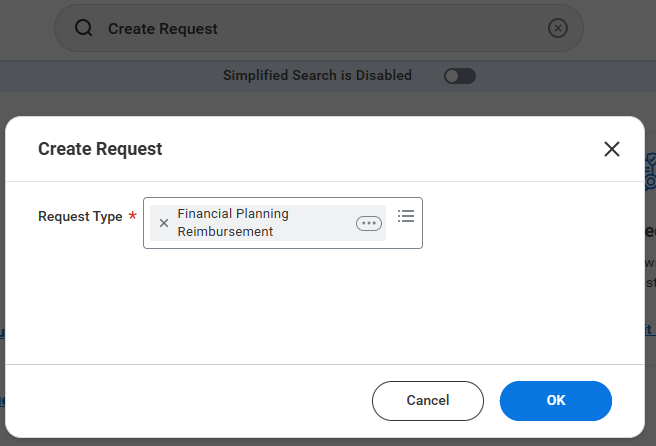Clear the search box with circled X
This screenshot has width=656, height=446.
(x=558, y=28)
